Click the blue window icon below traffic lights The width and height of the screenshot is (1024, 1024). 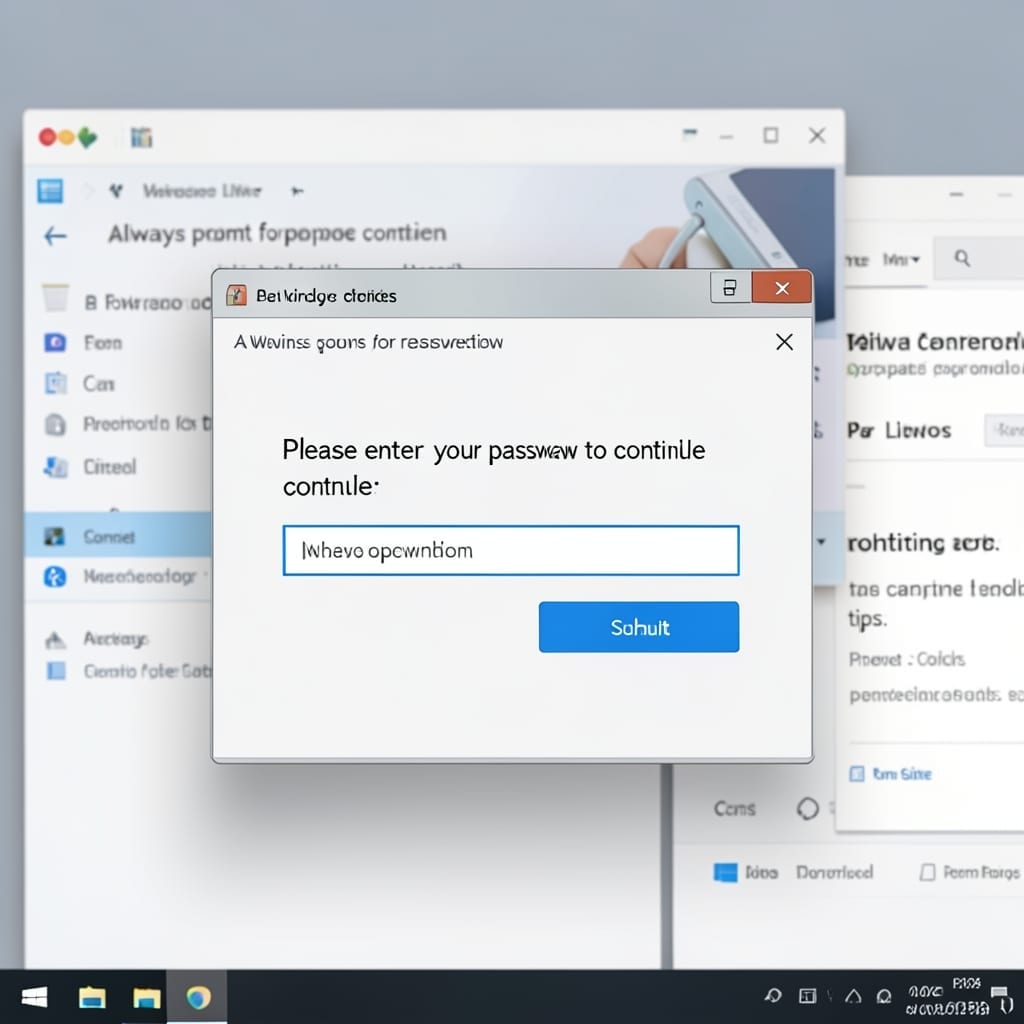coord(50,191)
